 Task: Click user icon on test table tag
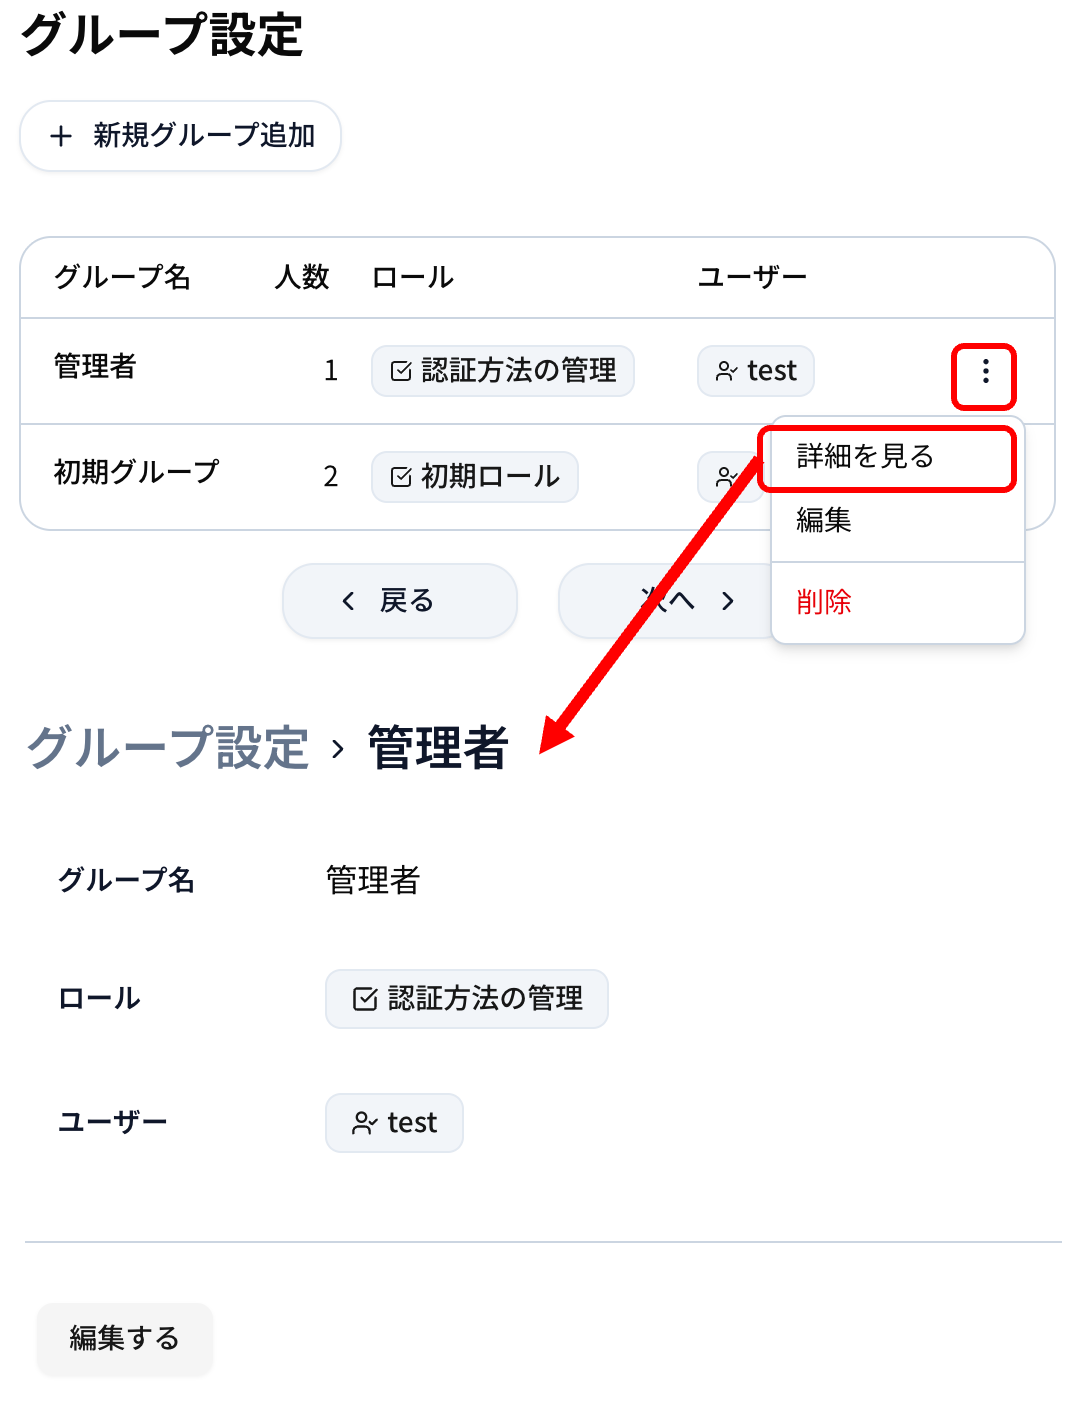(x=726, y=372)
